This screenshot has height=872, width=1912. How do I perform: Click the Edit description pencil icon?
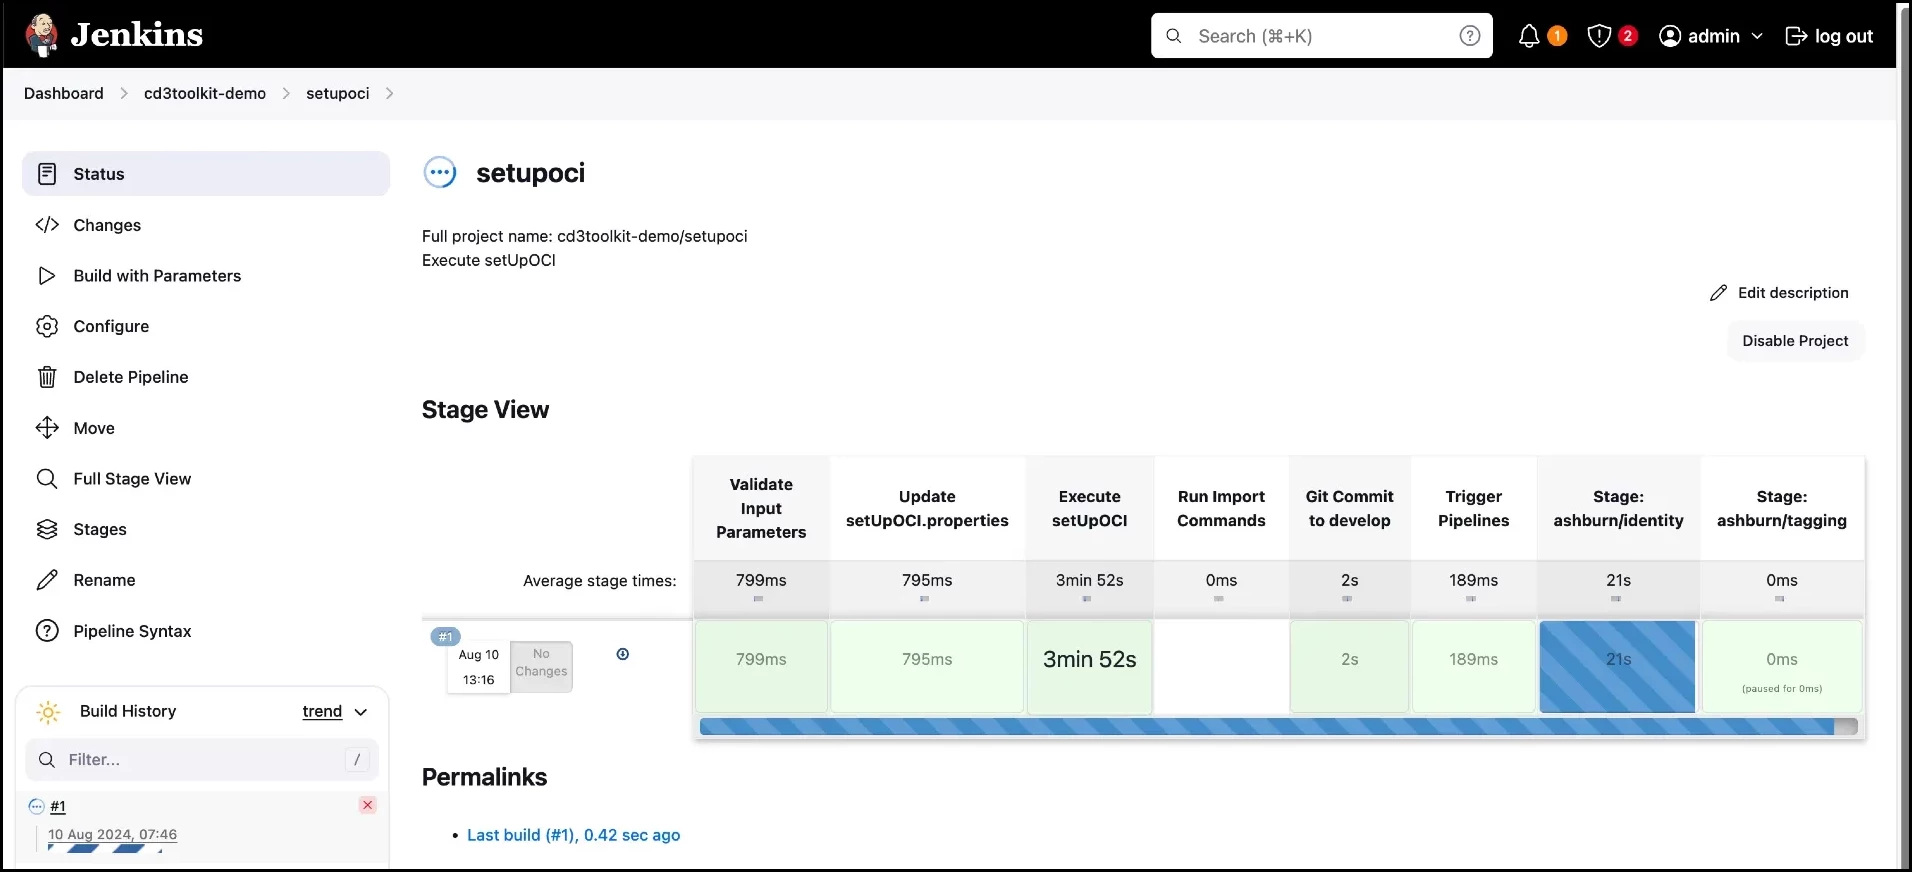click(1718, 293)
